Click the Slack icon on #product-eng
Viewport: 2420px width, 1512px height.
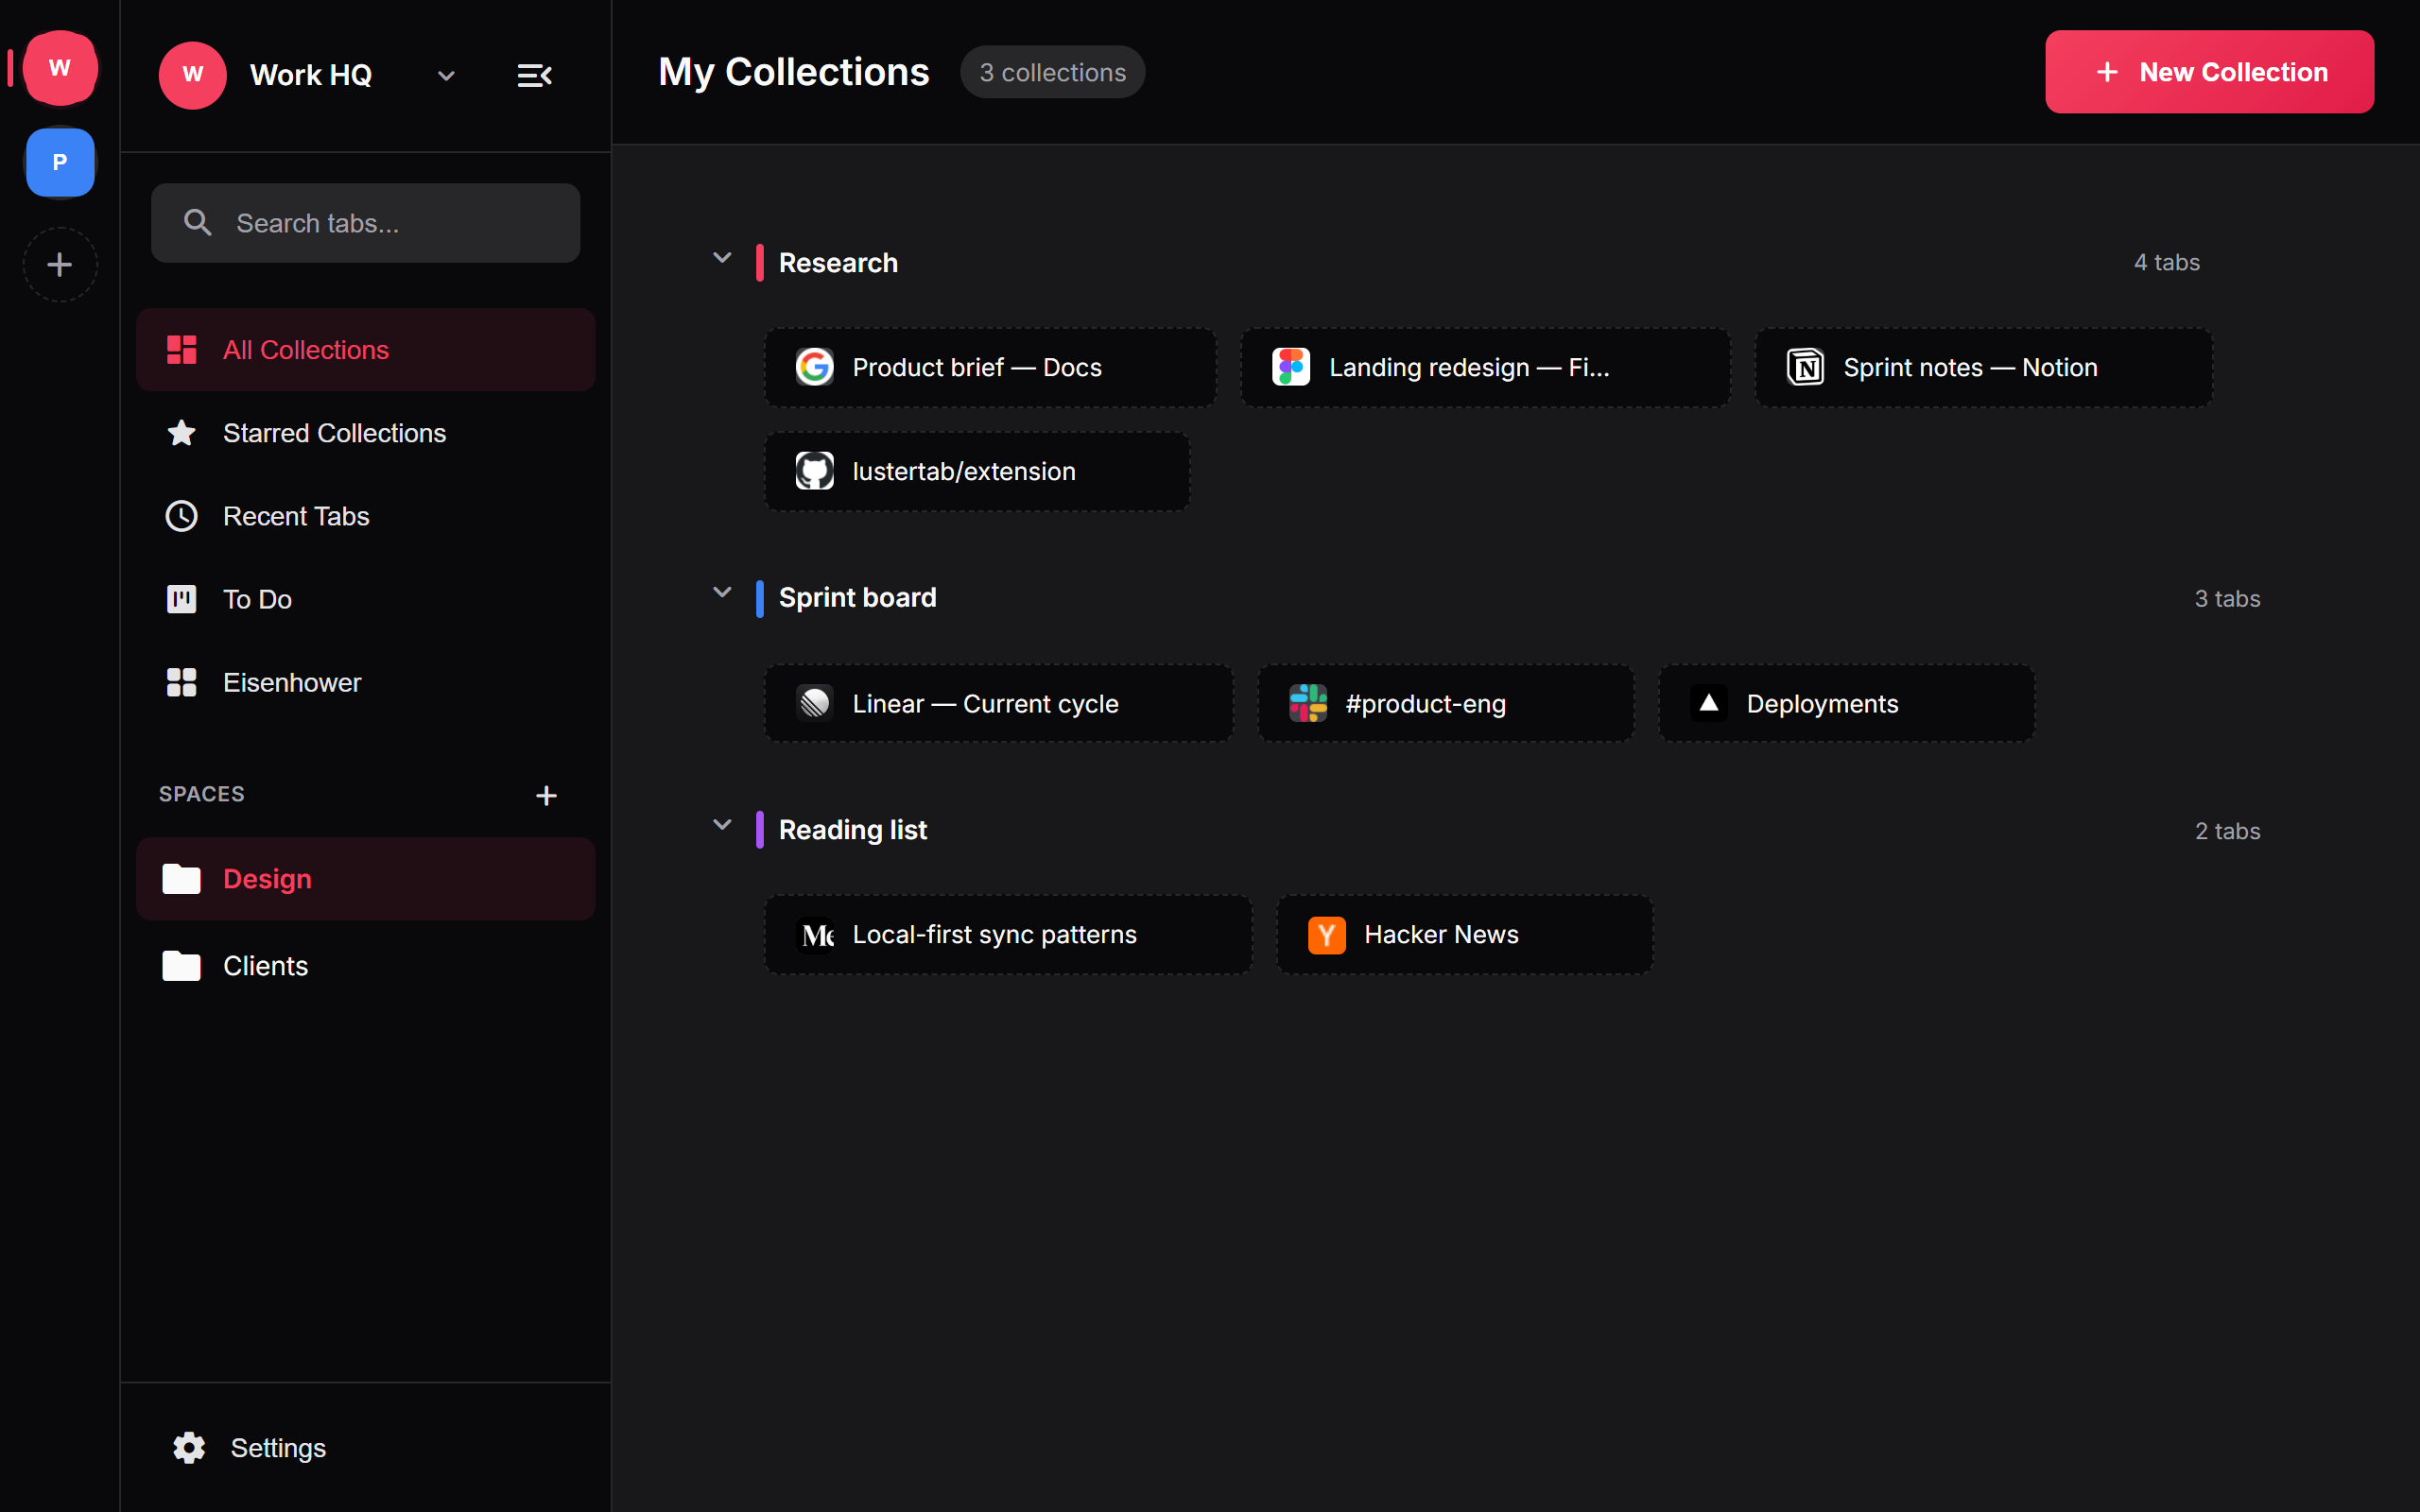point(1307,703)
